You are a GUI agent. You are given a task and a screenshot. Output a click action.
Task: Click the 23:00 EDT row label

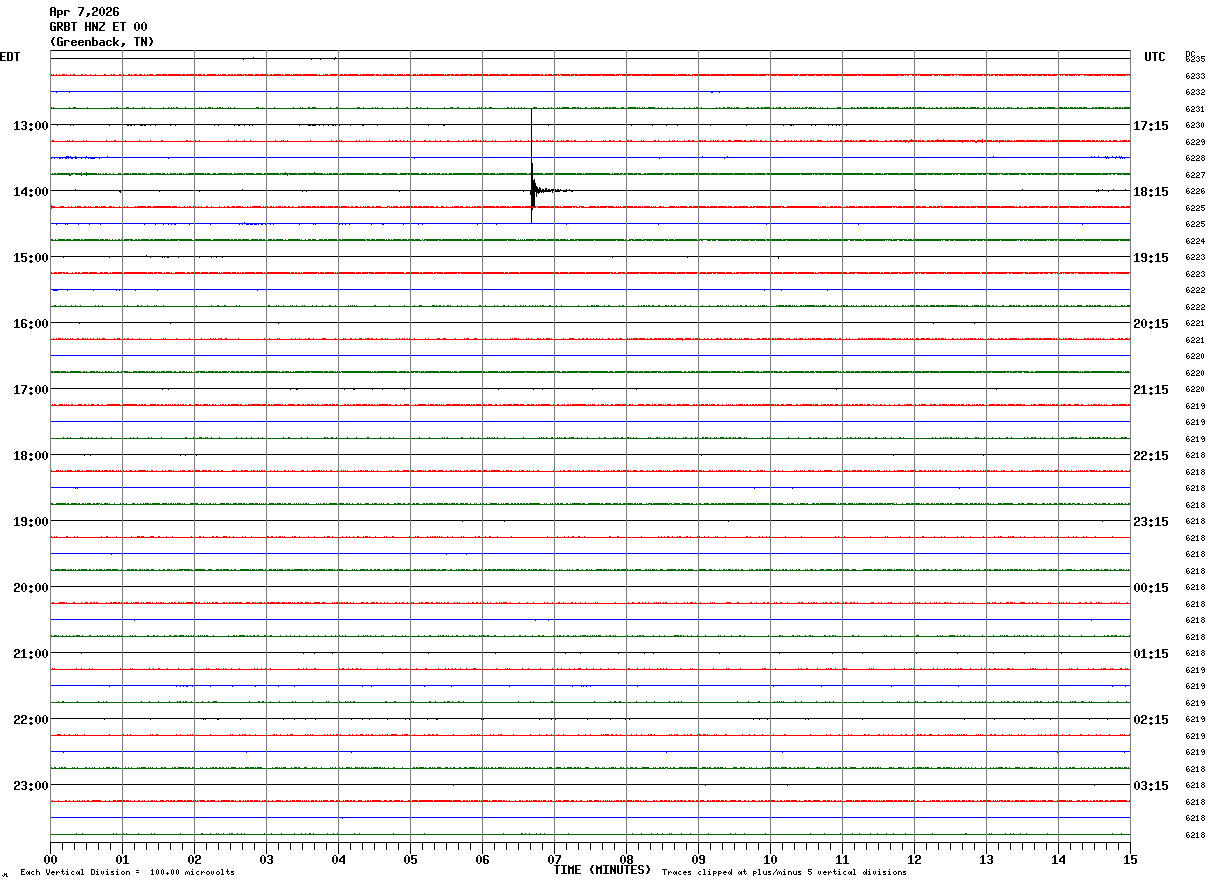point(30,786)
